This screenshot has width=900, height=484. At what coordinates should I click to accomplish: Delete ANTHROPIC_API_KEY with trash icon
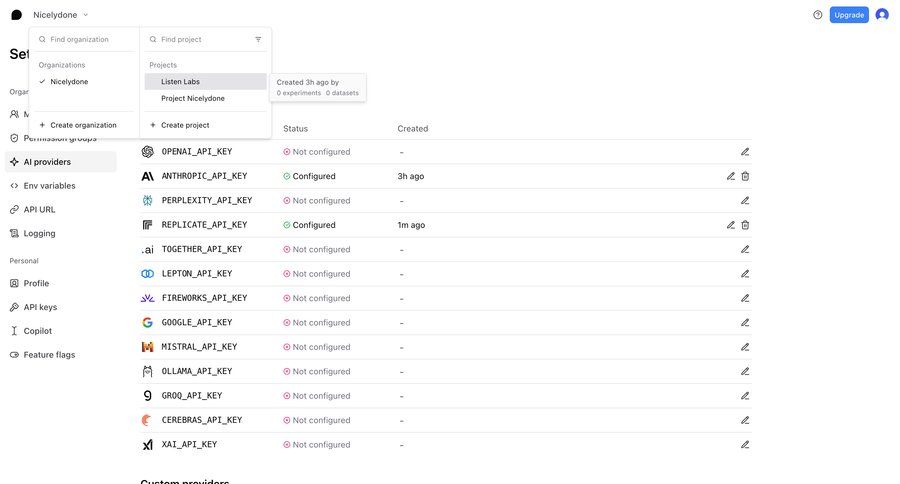745,176
